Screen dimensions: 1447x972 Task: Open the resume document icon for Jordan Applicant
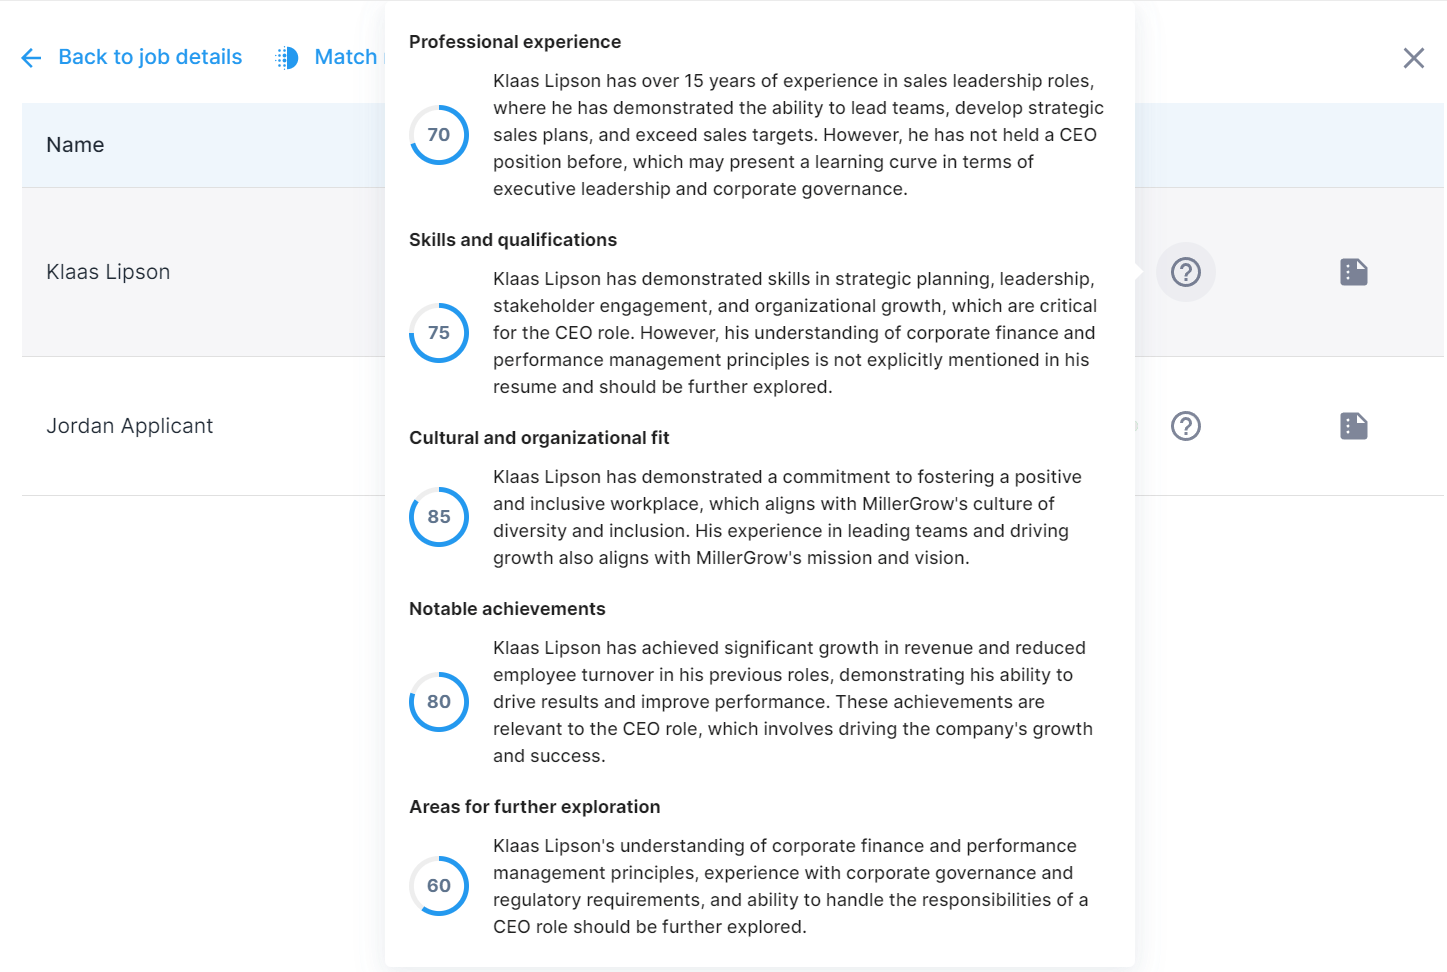1354,426
